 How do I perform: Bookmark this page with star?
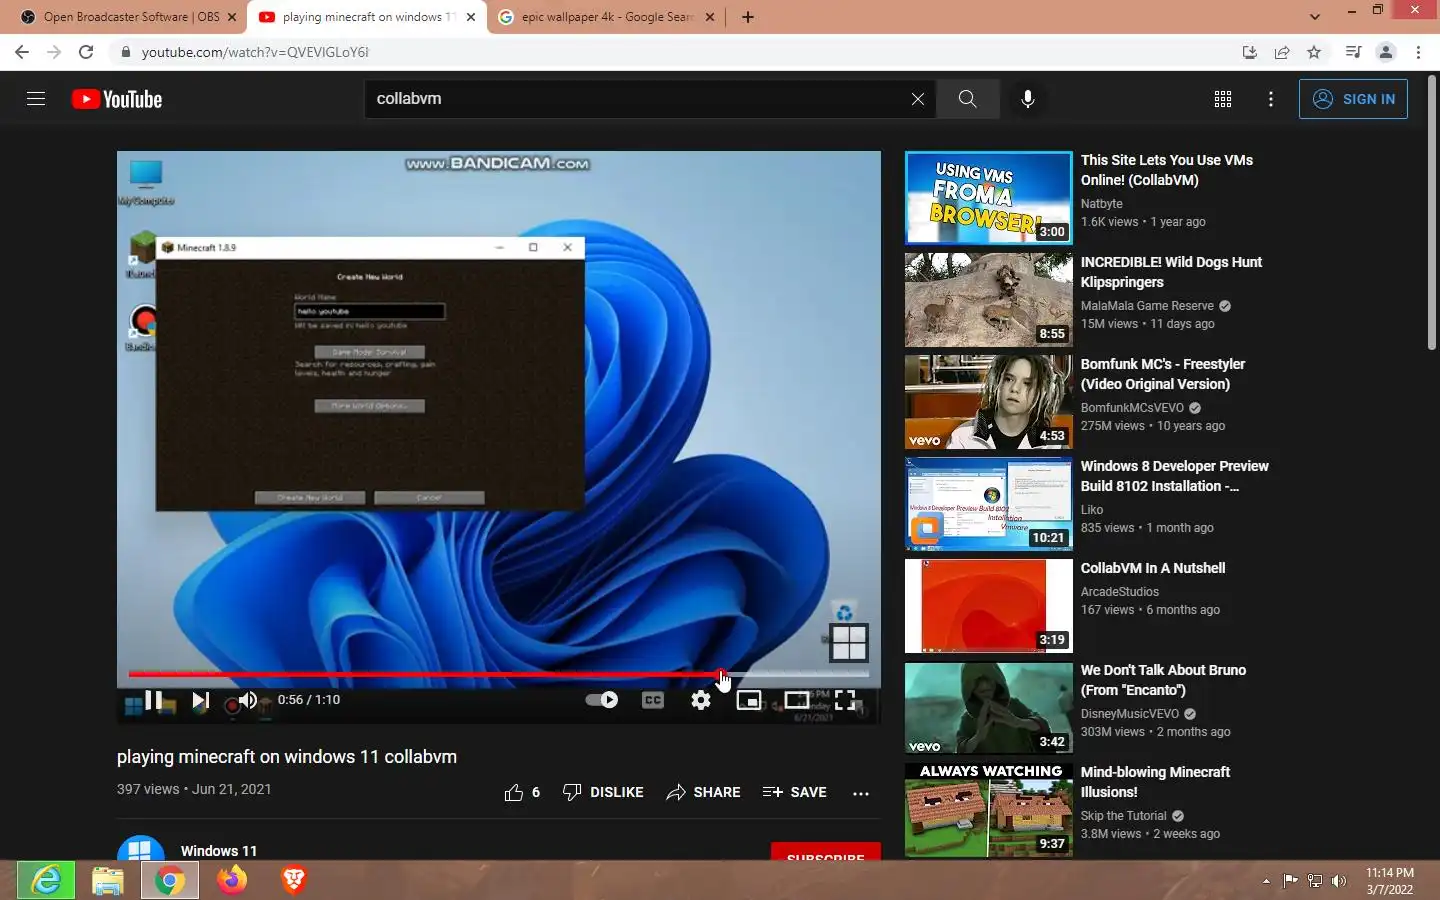1314,52
